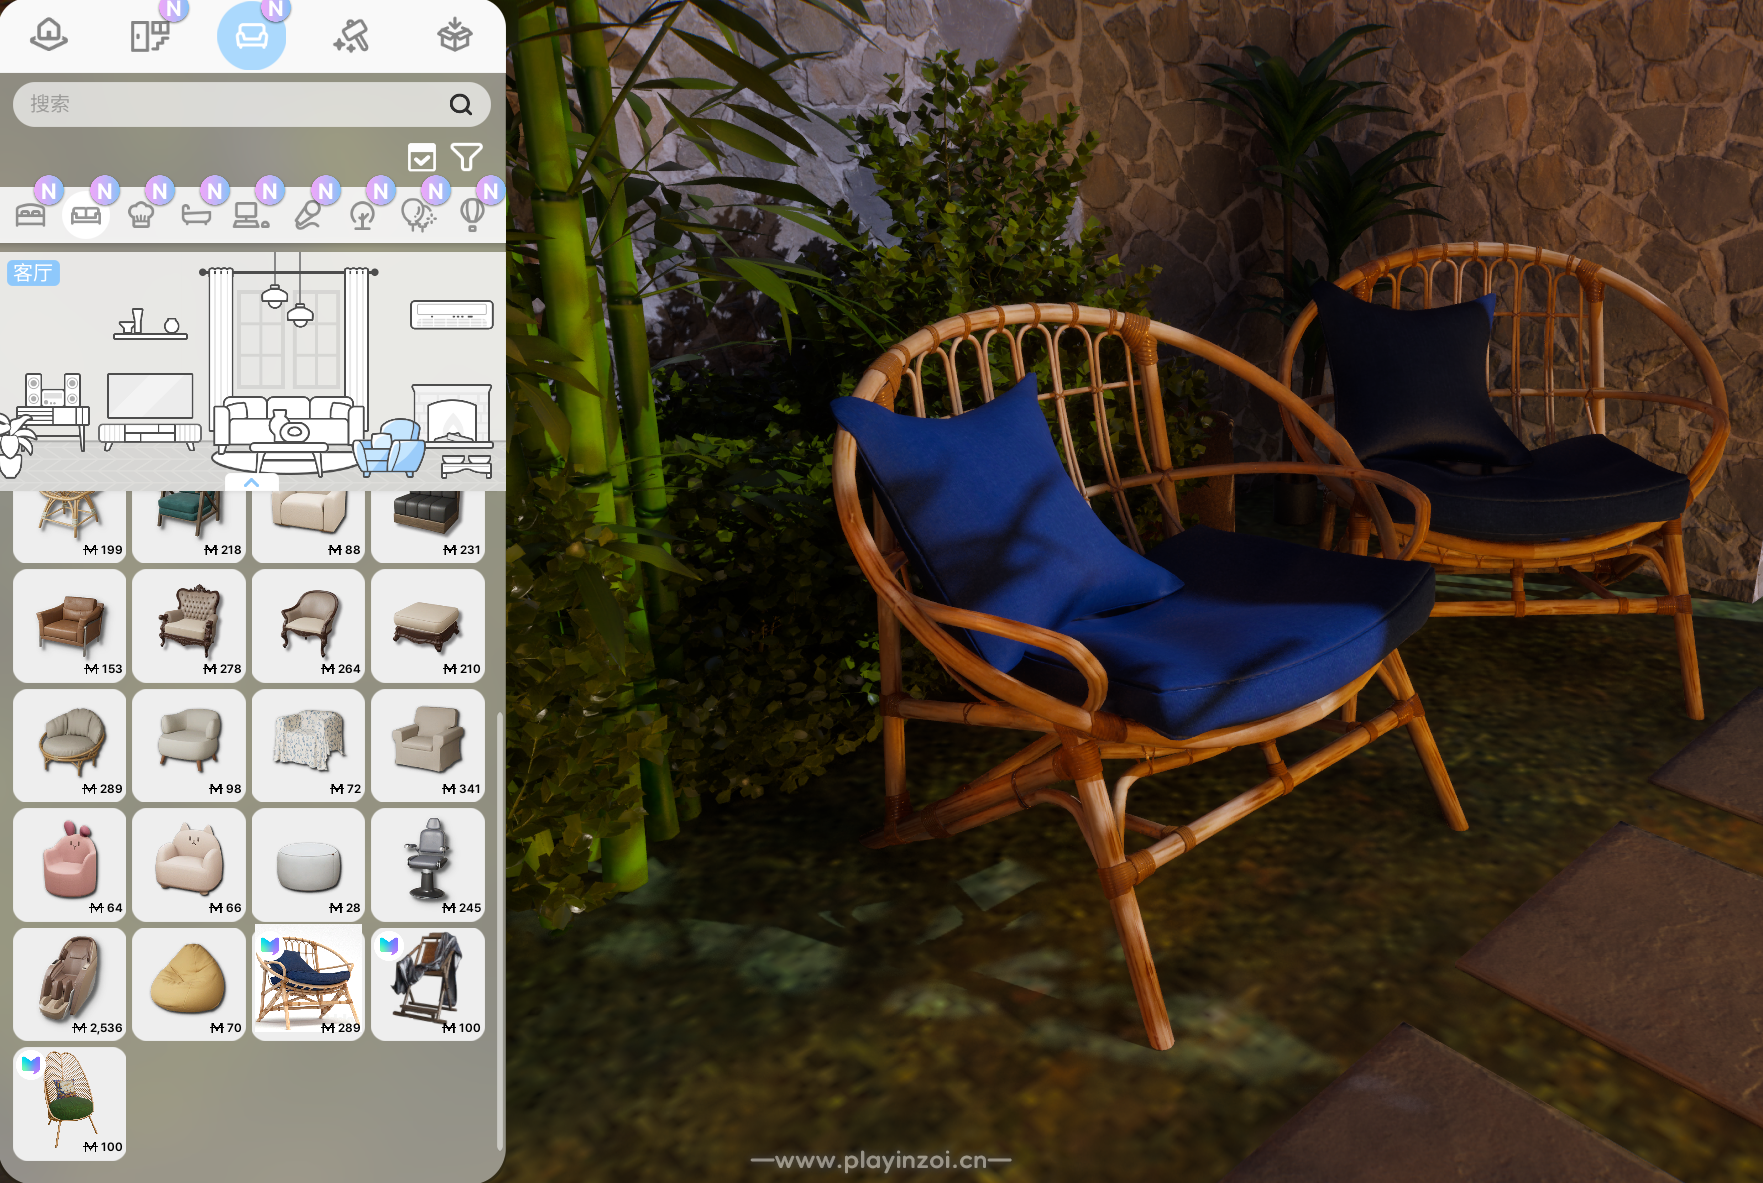Select the fireplace in the room illustration
Viewport: 1763px width, 1183px height.
[453, 414]
